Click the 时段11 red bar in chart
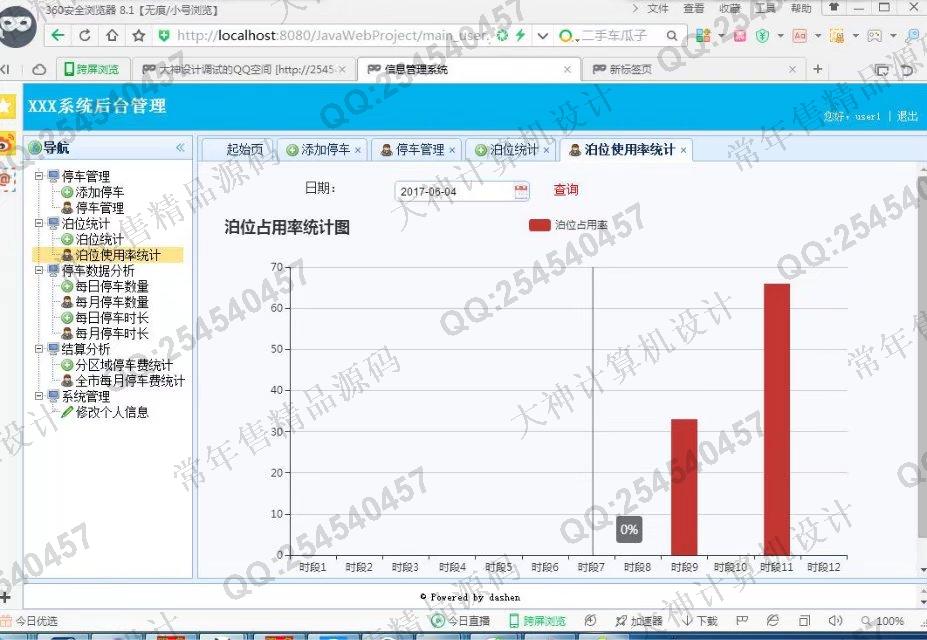This screenshot has width=927, height=640. pyautogui.click(x=777, y=419)
